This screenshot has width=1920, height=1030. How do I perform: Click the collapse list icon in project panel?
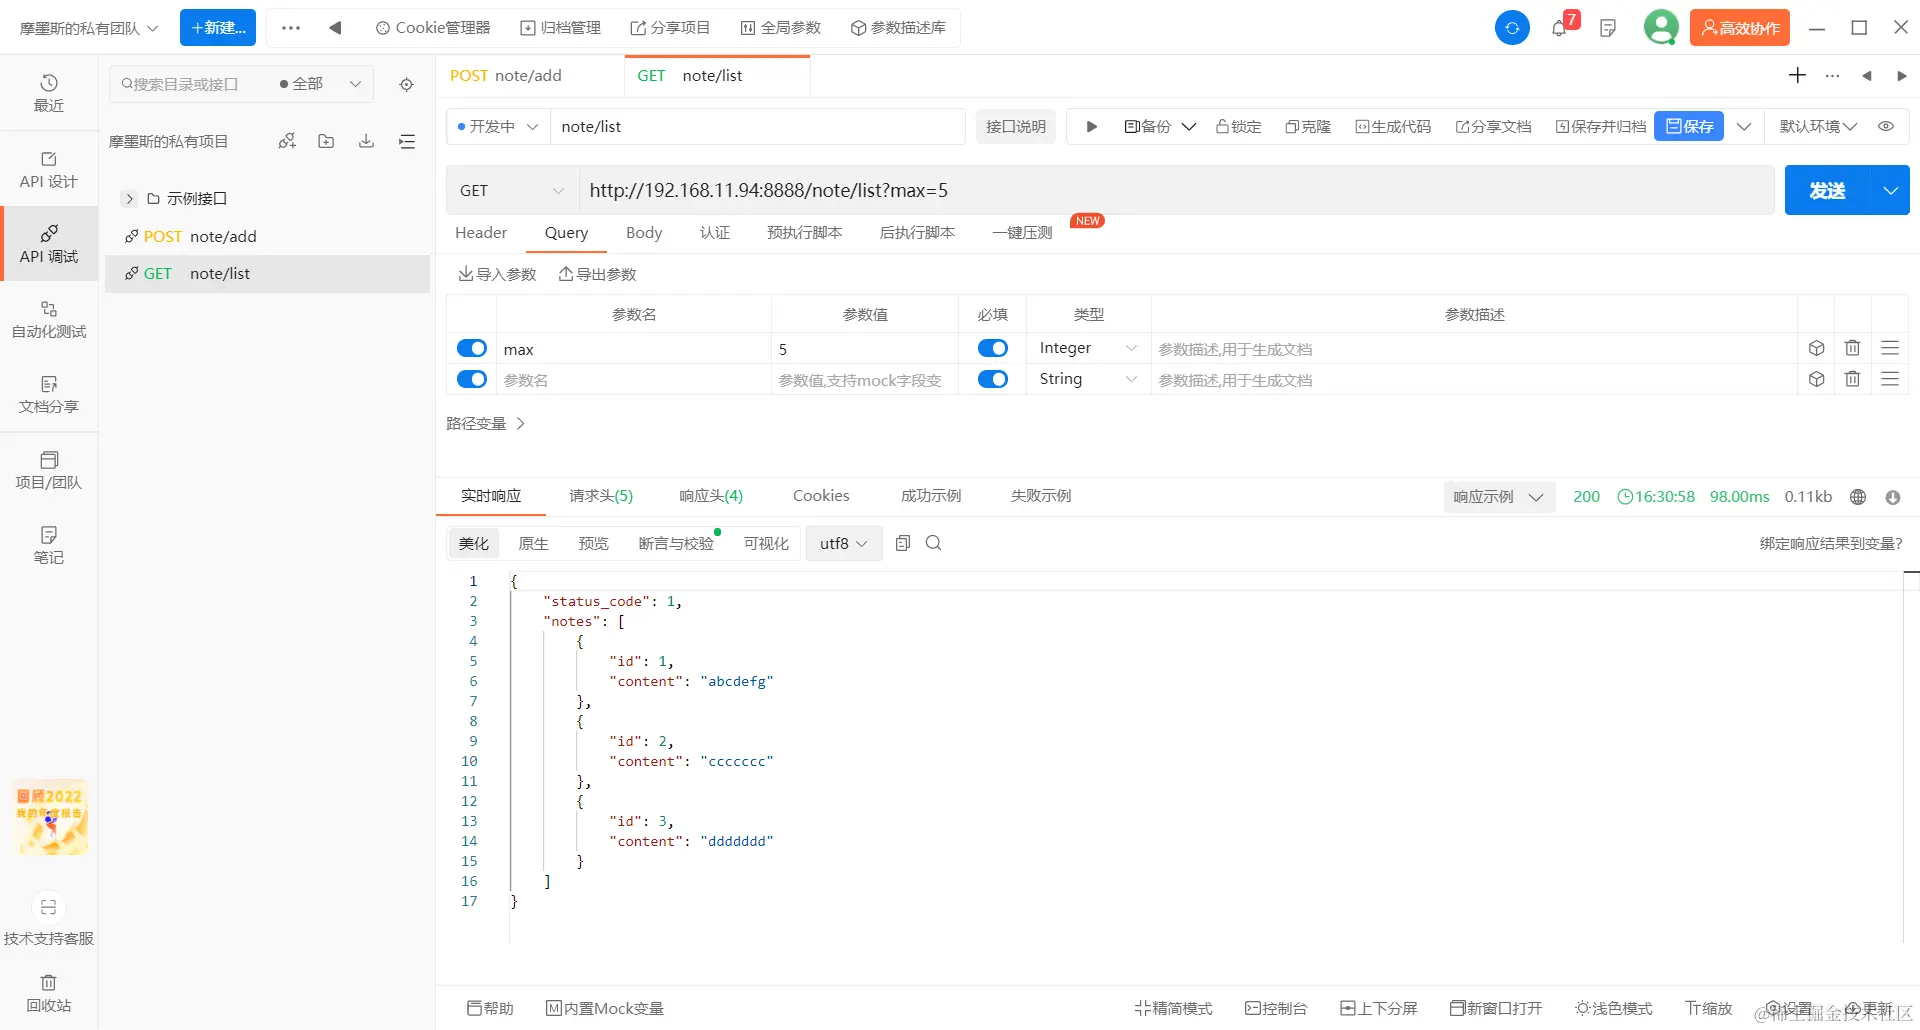407,141
